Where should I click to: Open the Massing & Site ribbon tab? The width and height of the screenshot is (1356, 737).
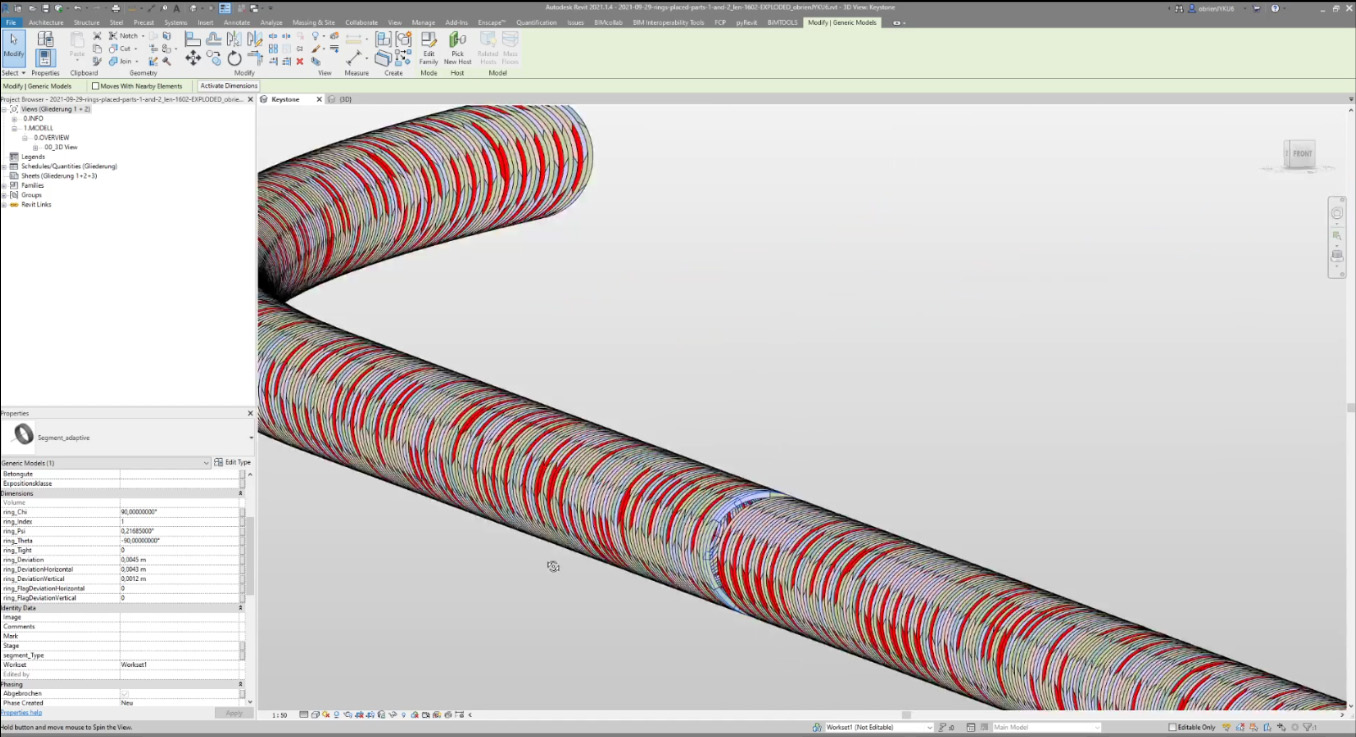pyautogui.click(x=314, y=22)
